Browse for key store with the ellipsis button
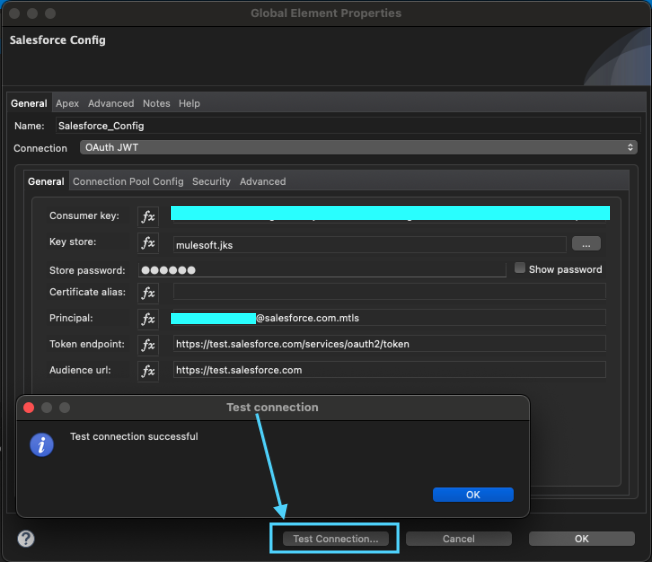The image size is (653, 565). click(x=585, y=243)
